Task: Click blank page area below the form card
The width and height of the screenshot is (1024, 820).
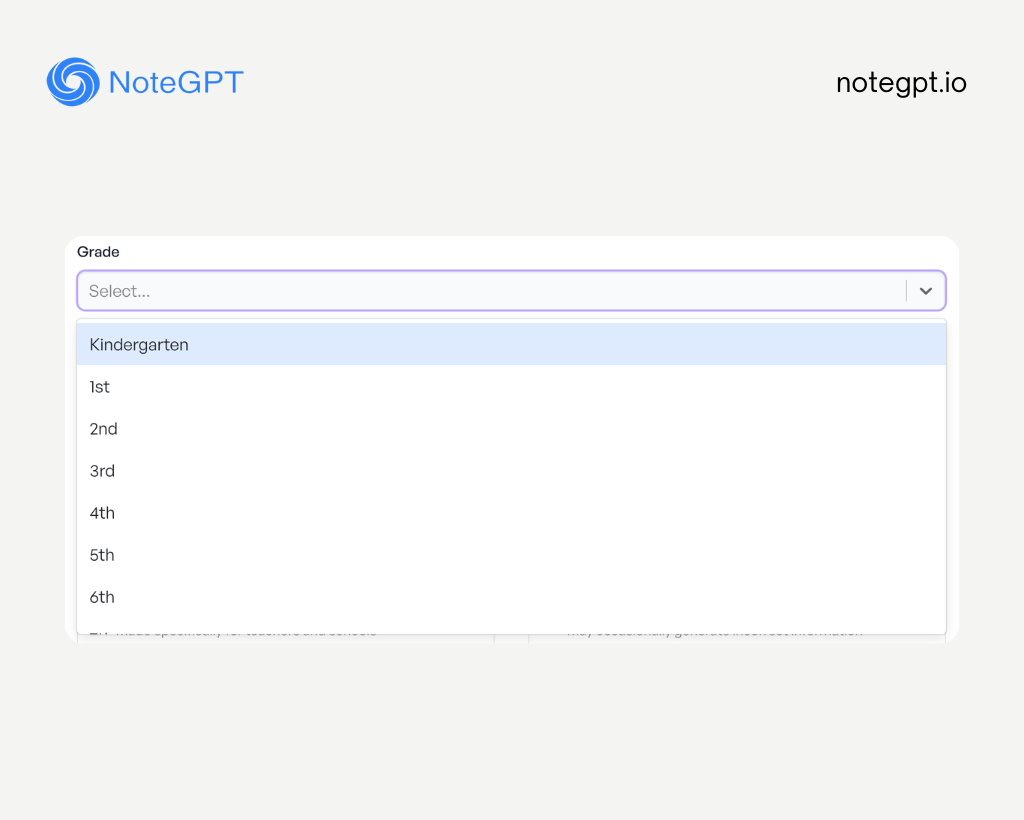Action: 512,730
